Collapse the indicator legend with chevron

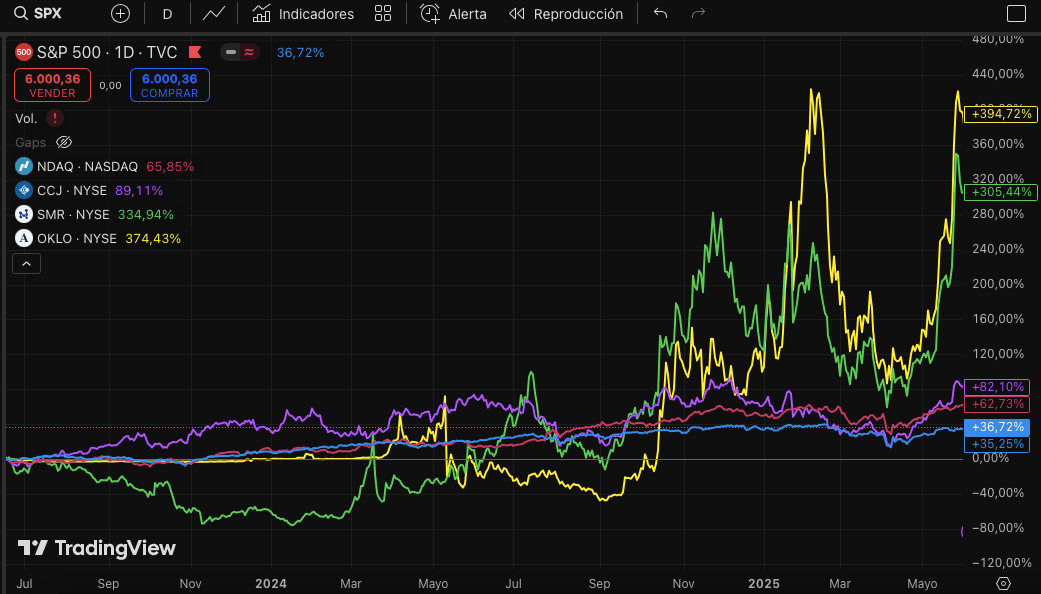point(26,264)
